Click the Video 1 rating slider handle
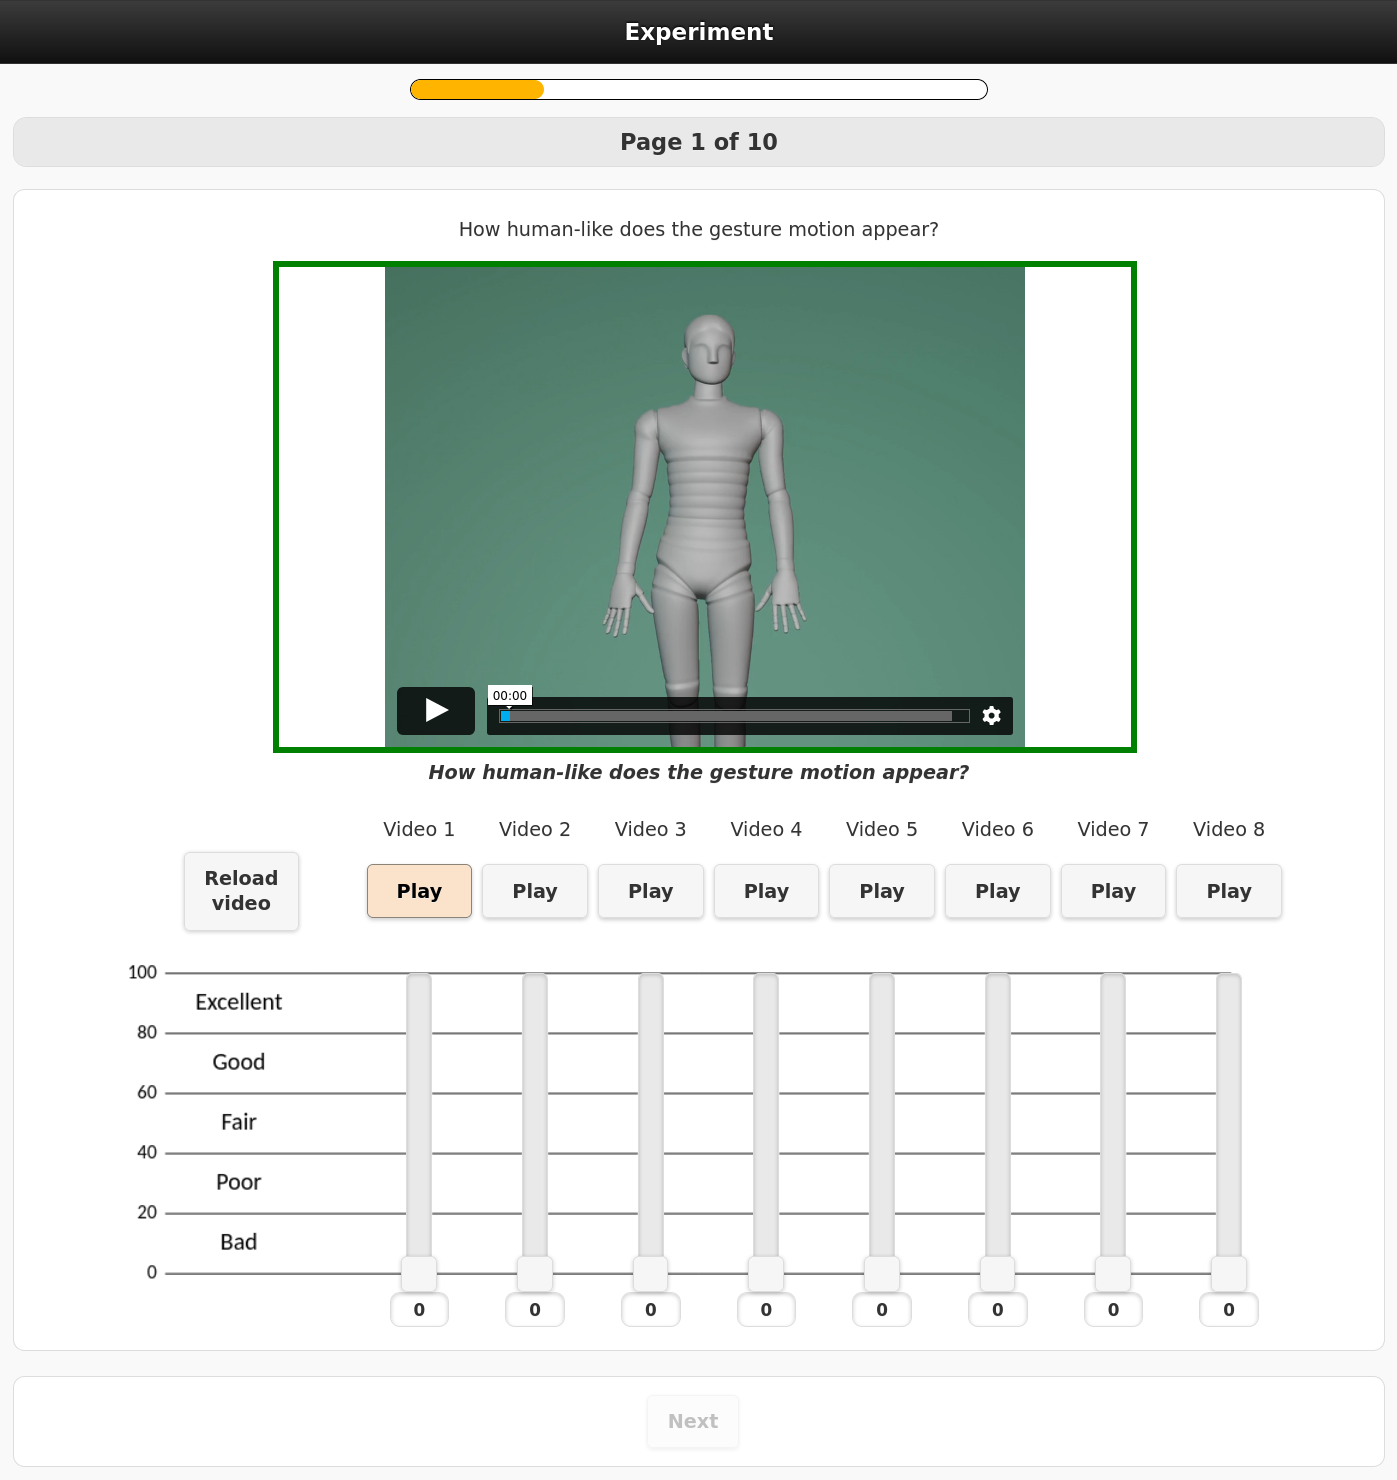This screenshot has height=1480, width=1397. pos(419,1273)
